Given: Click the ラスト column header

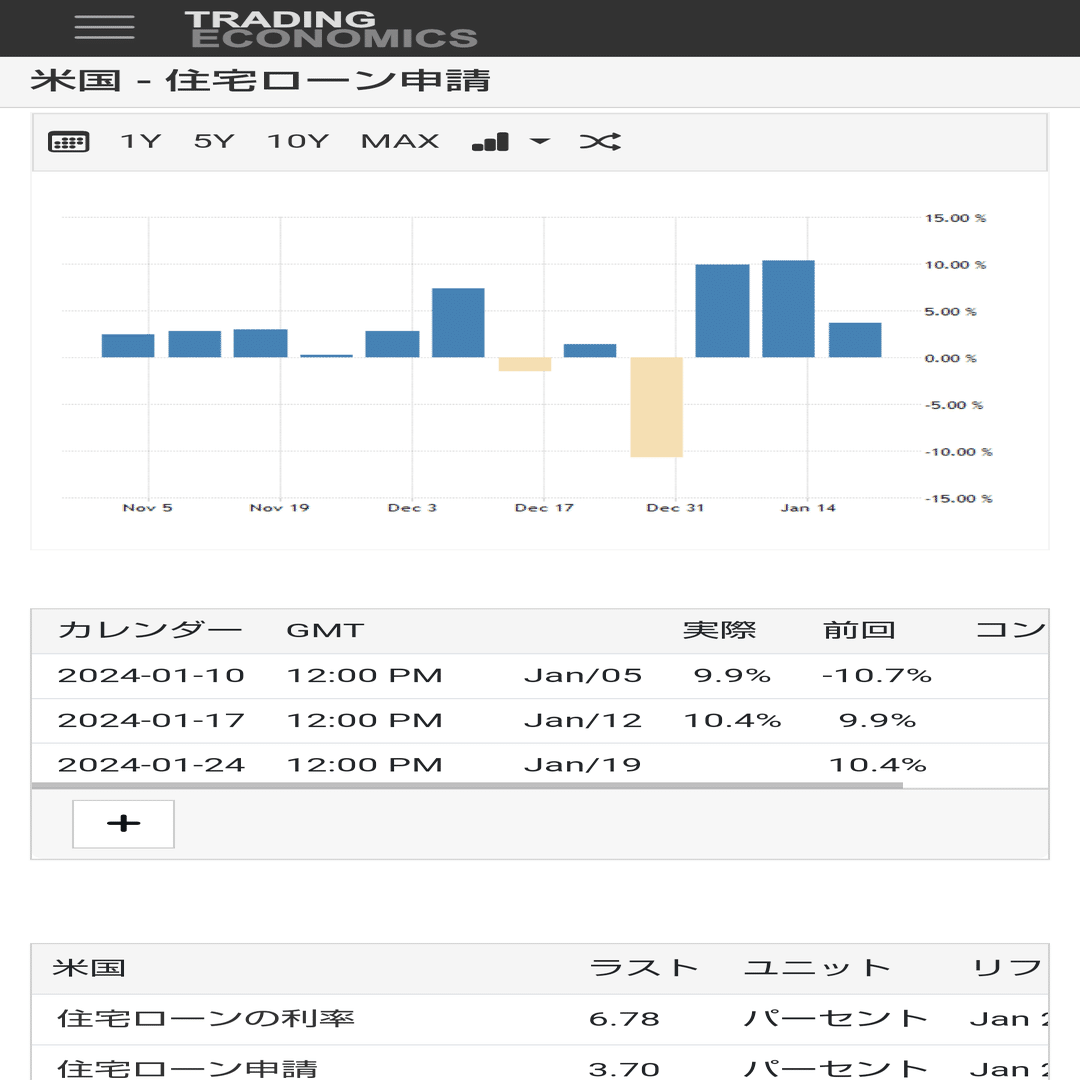Looking at the screenshot, I should click(643, 968).
